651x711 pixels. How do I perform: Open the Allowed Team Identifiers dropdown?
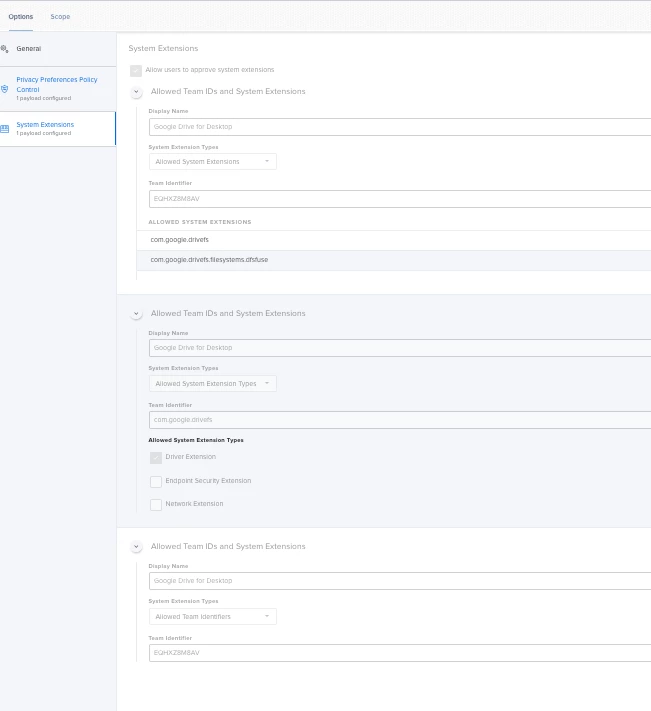213,617
